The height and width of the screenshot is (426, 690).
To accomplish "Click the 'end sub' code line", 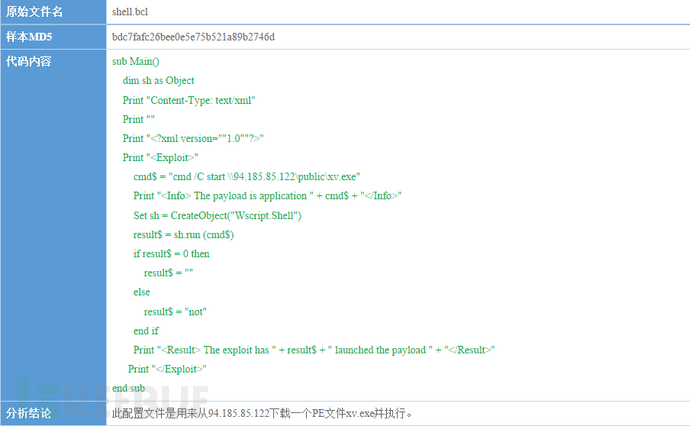I will pyautogui.click(x=128, y=388).
